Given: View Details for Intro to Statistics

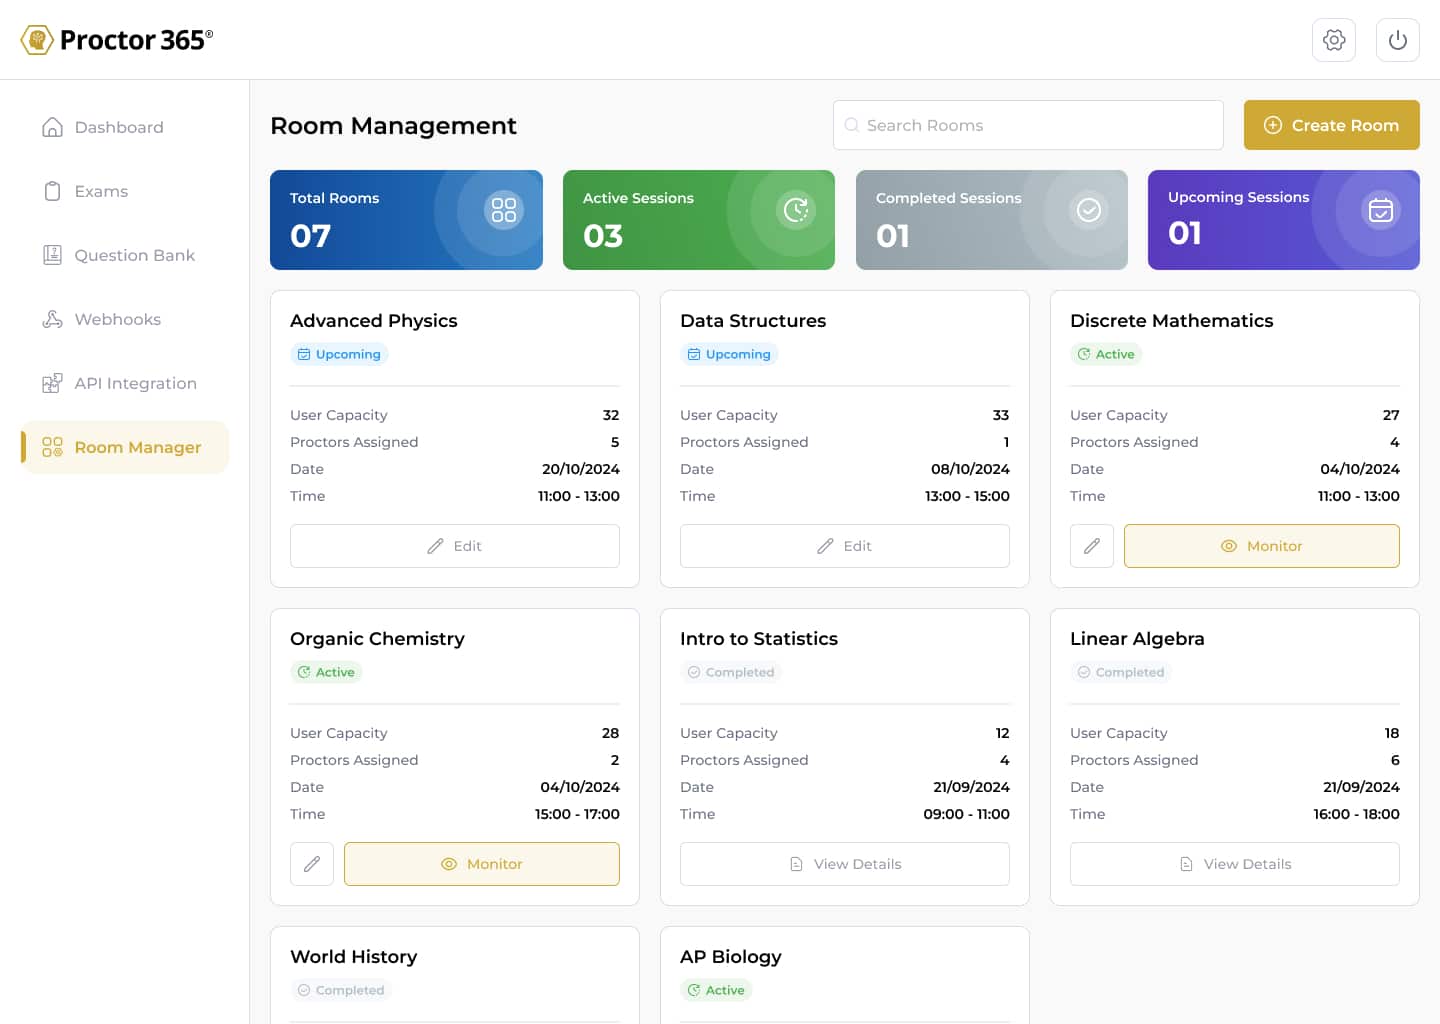Looking at the screenshot, I should [844, 864].
